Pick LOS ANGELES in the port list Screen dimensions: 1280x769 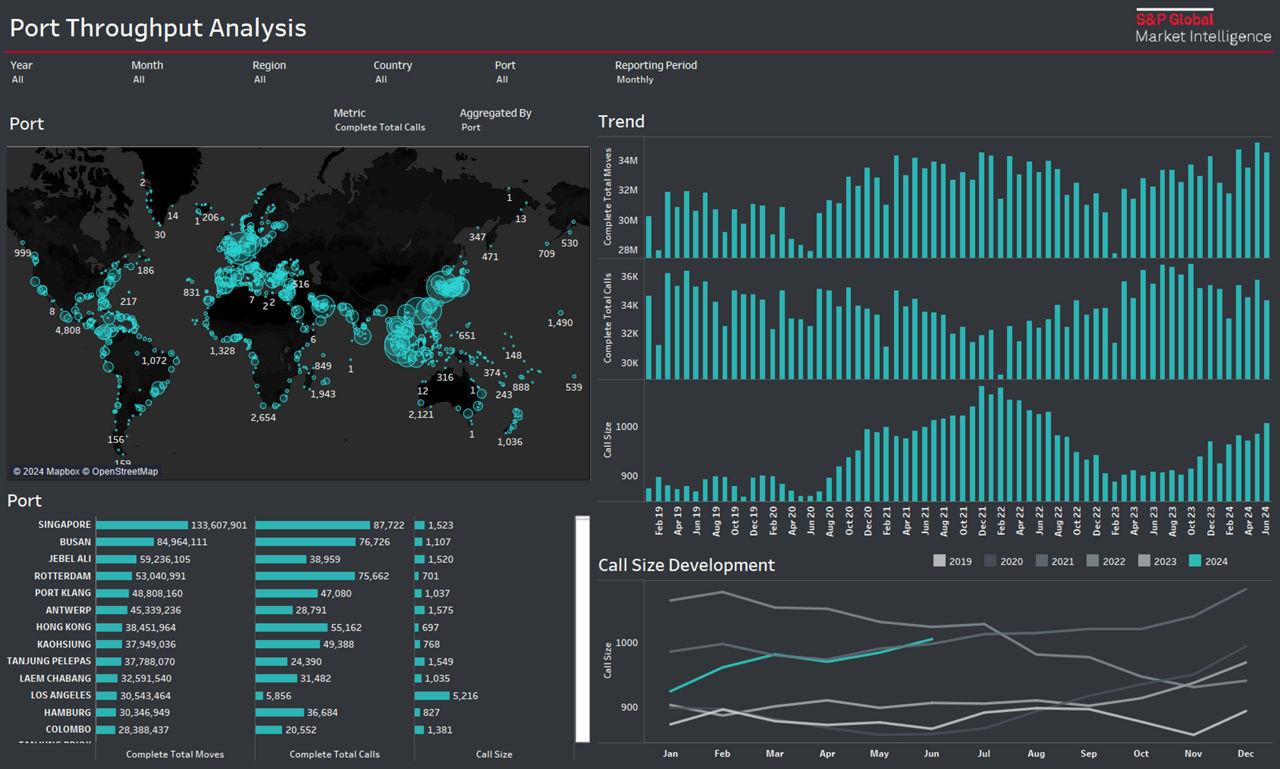[61, 695]
